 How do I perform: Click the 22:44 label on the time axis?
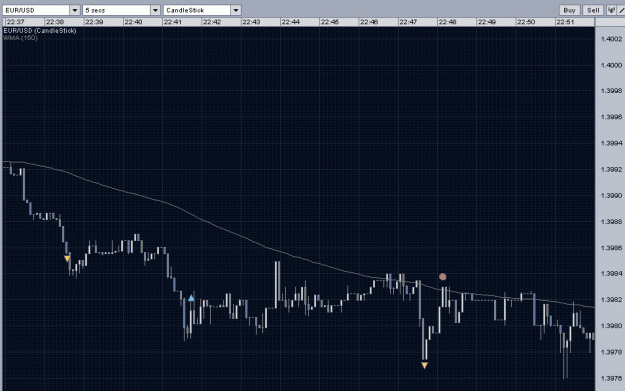(291, 22)
